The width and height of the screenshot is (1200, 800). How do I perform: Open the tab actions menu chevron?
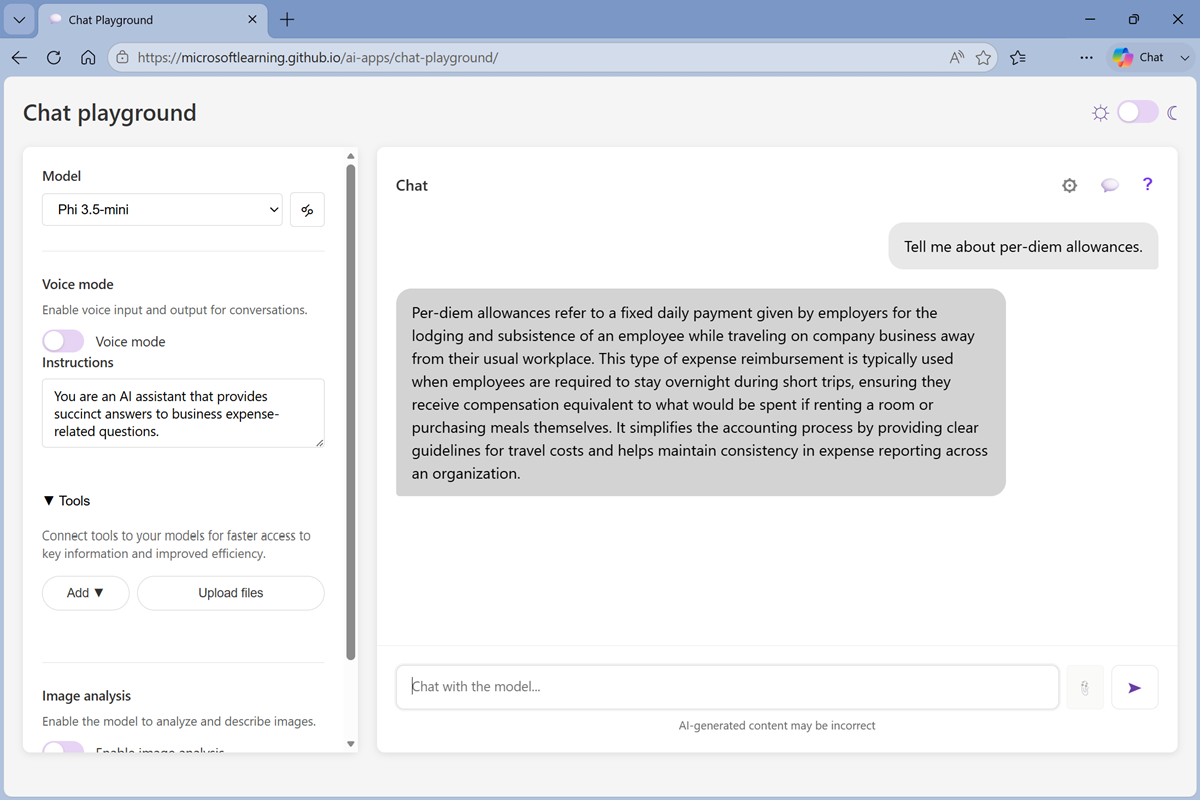[x=19, y=19]
